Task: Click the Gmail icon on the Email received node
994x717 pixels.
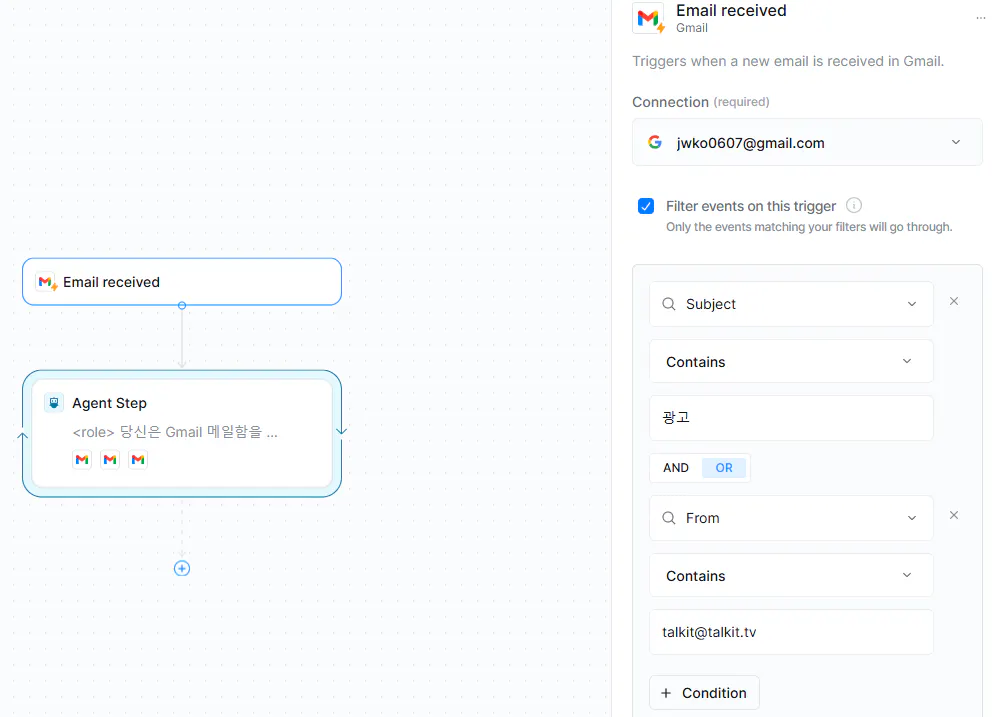Action: [43, 282]
